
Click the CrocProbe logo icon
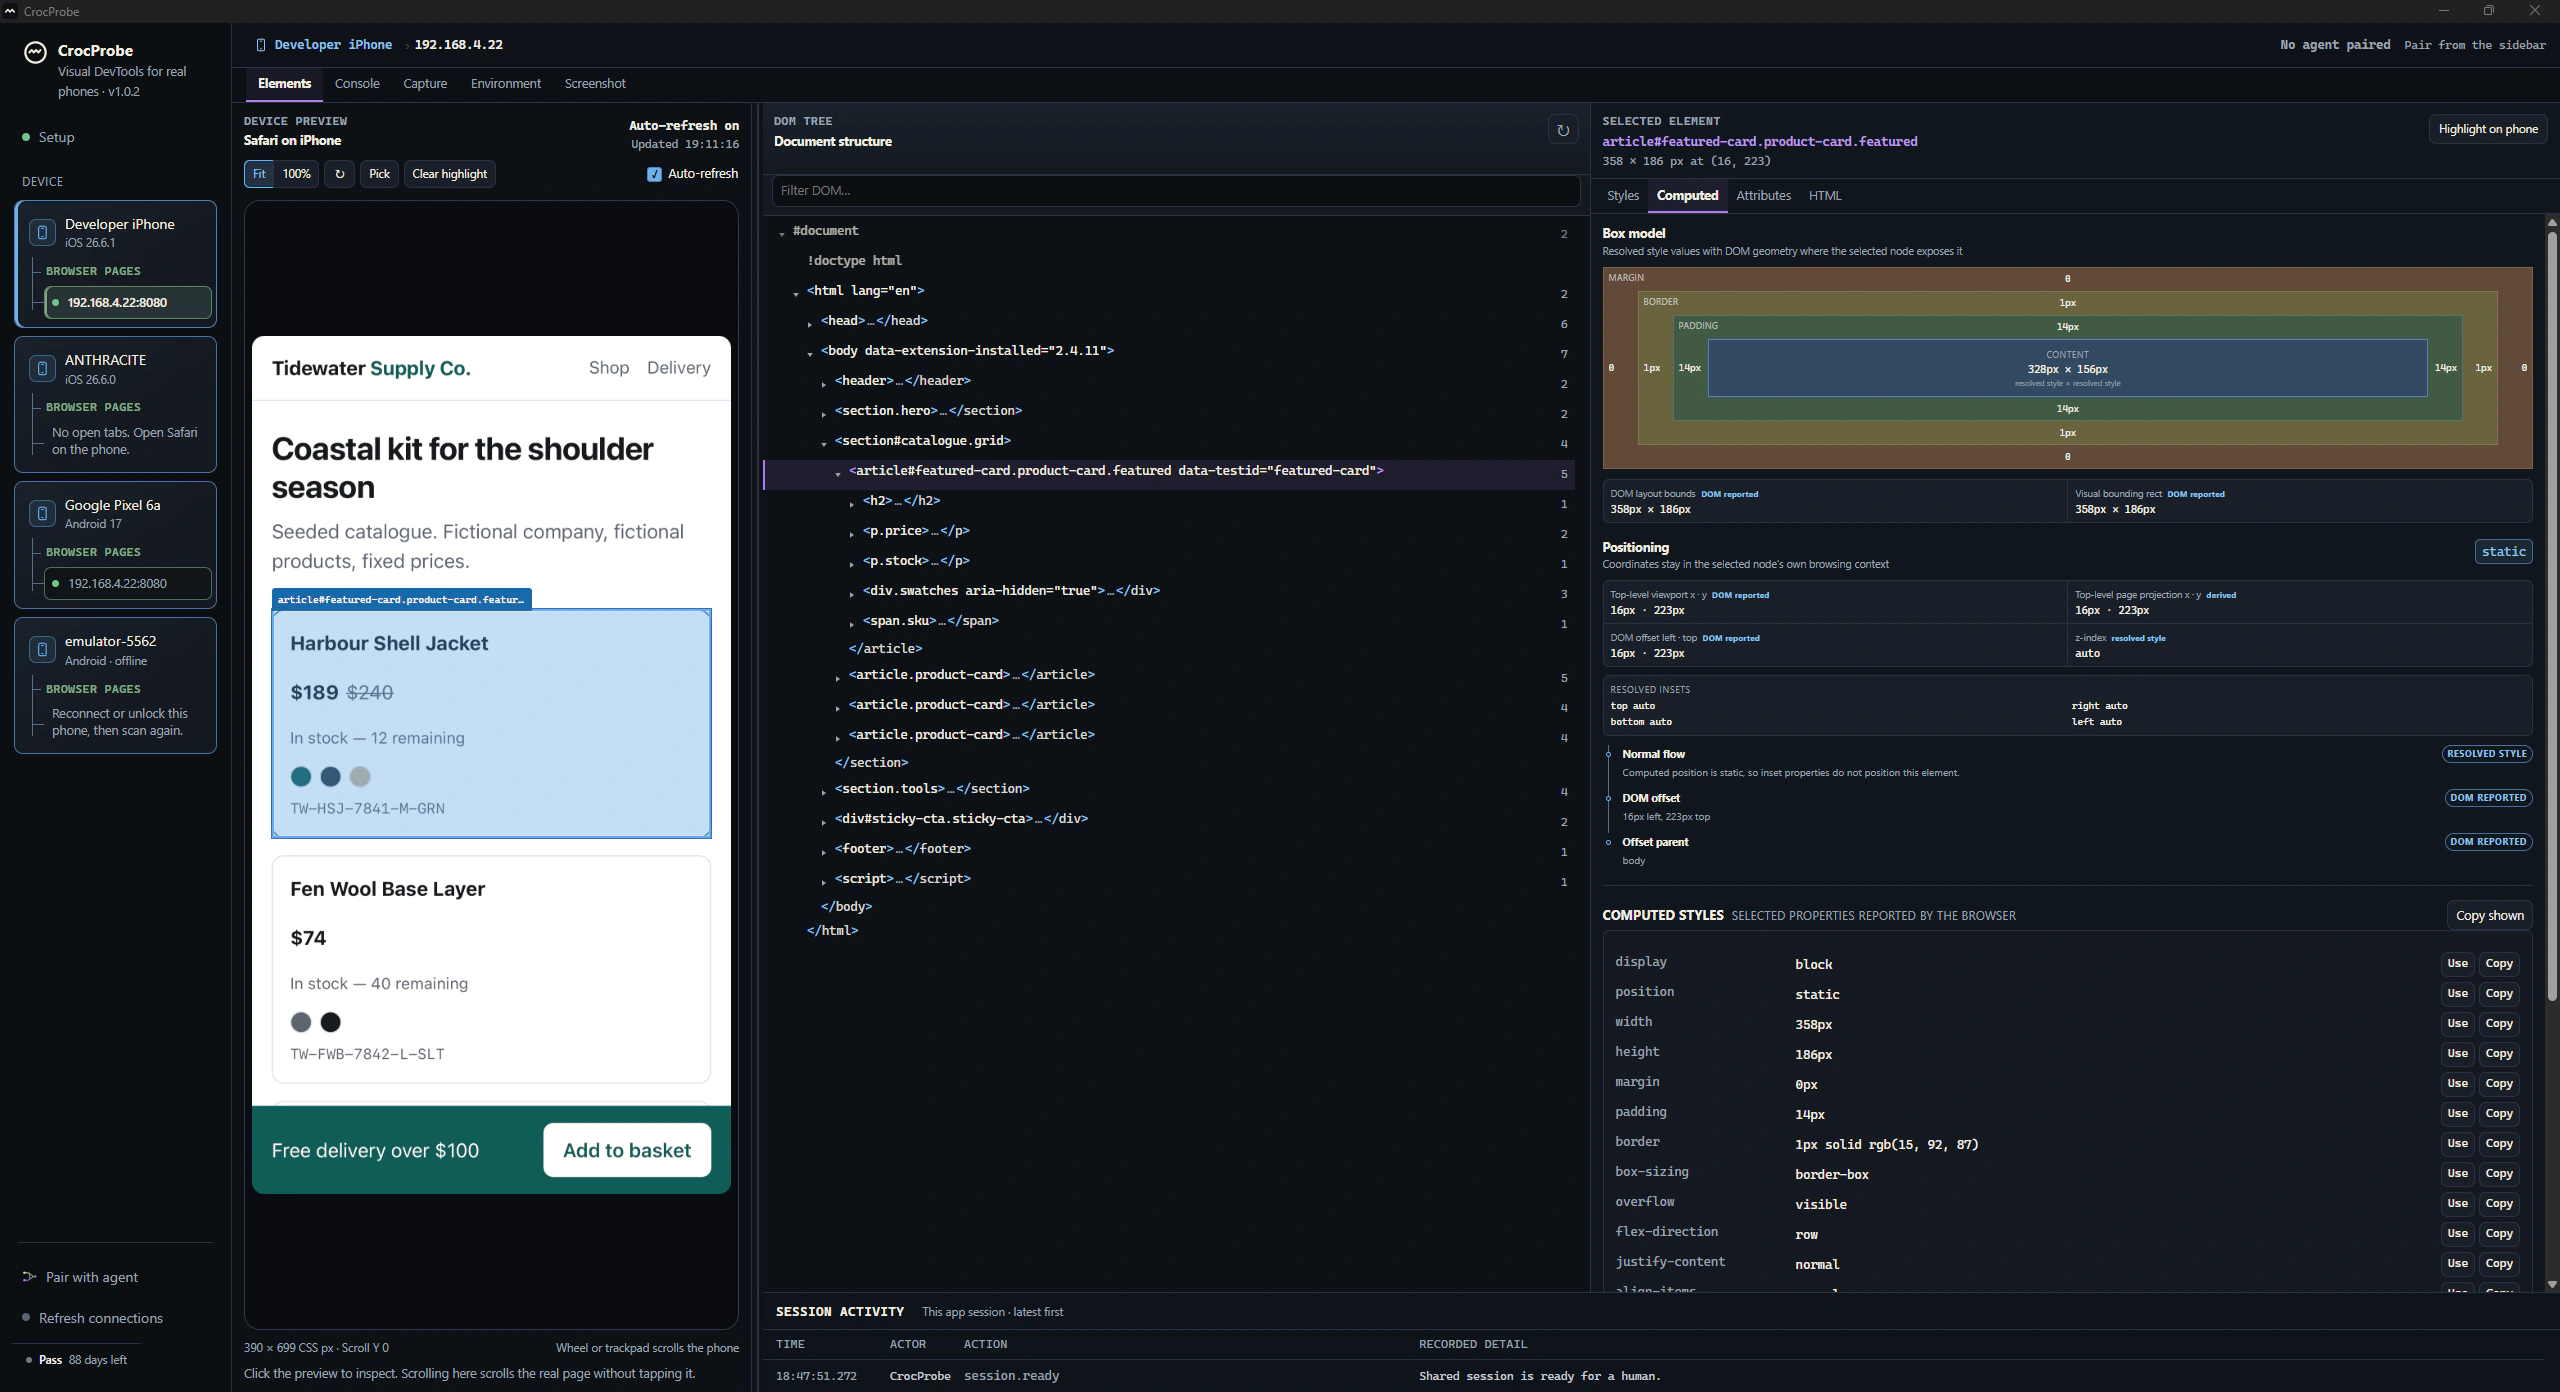[x=35, y=52]
